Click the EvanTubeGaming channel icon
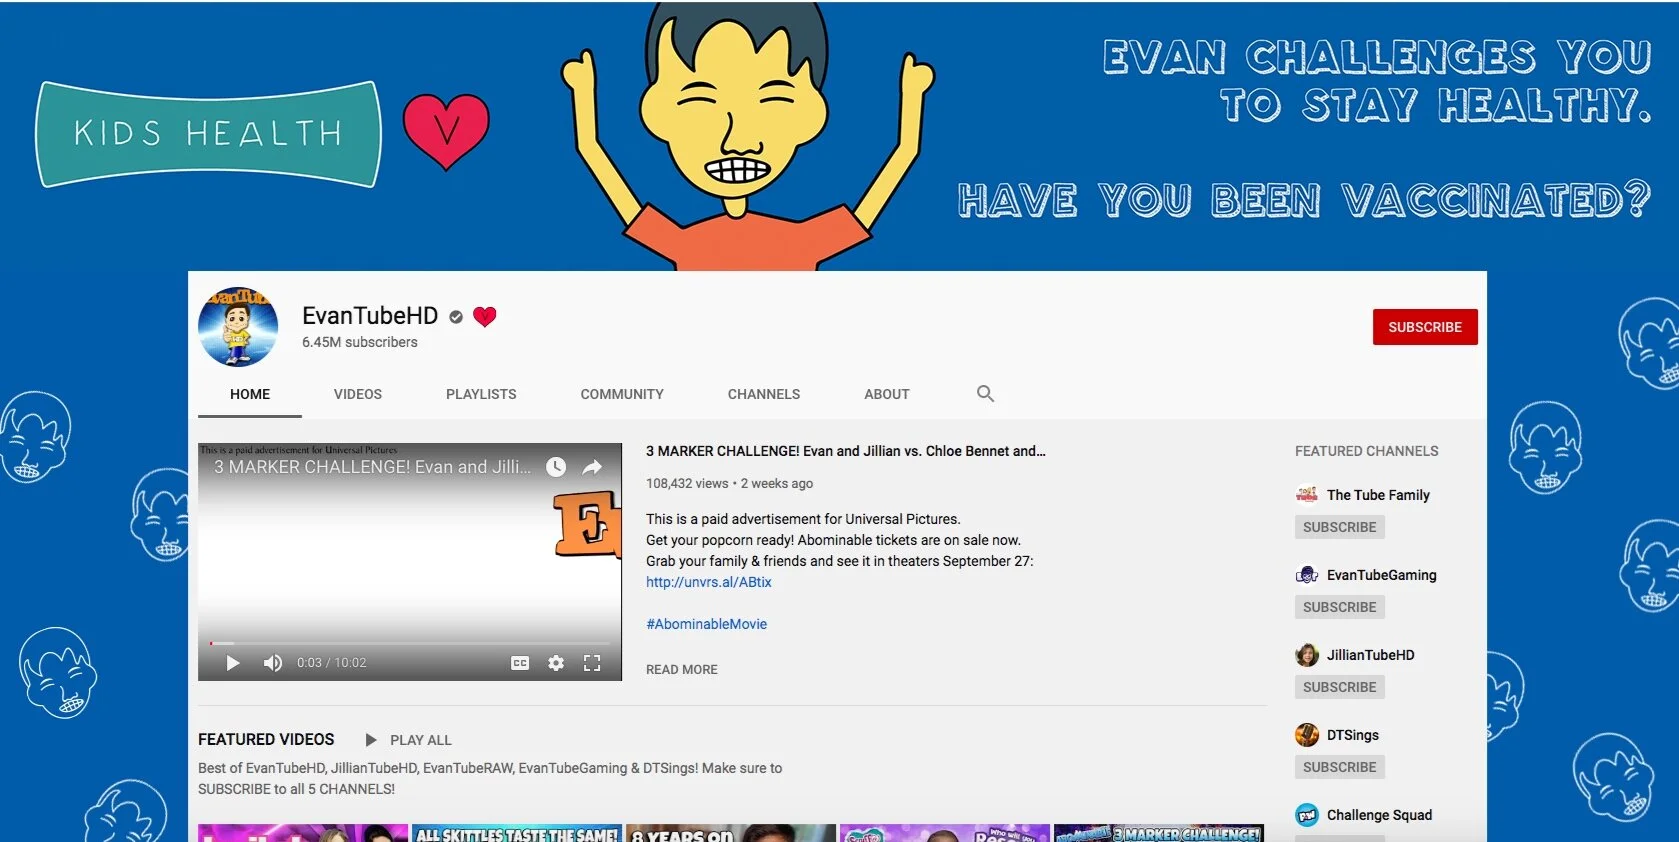This screenshot has height=842, width=1679. (1307, 575)
